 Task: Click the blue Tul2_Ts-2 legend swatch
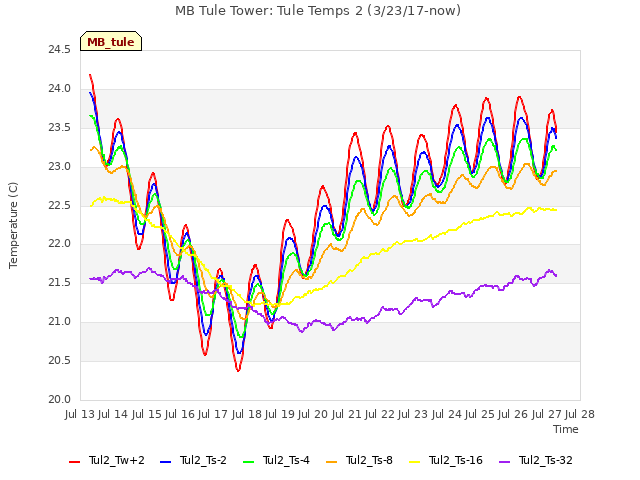coord(165,462)
